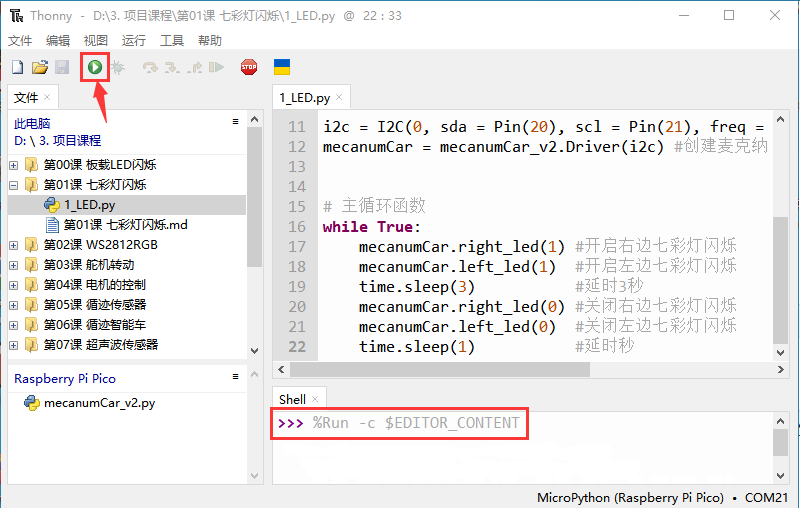Click the 此电脑 link in files panel
Screen dimensions: 800x508
(32, 123)
